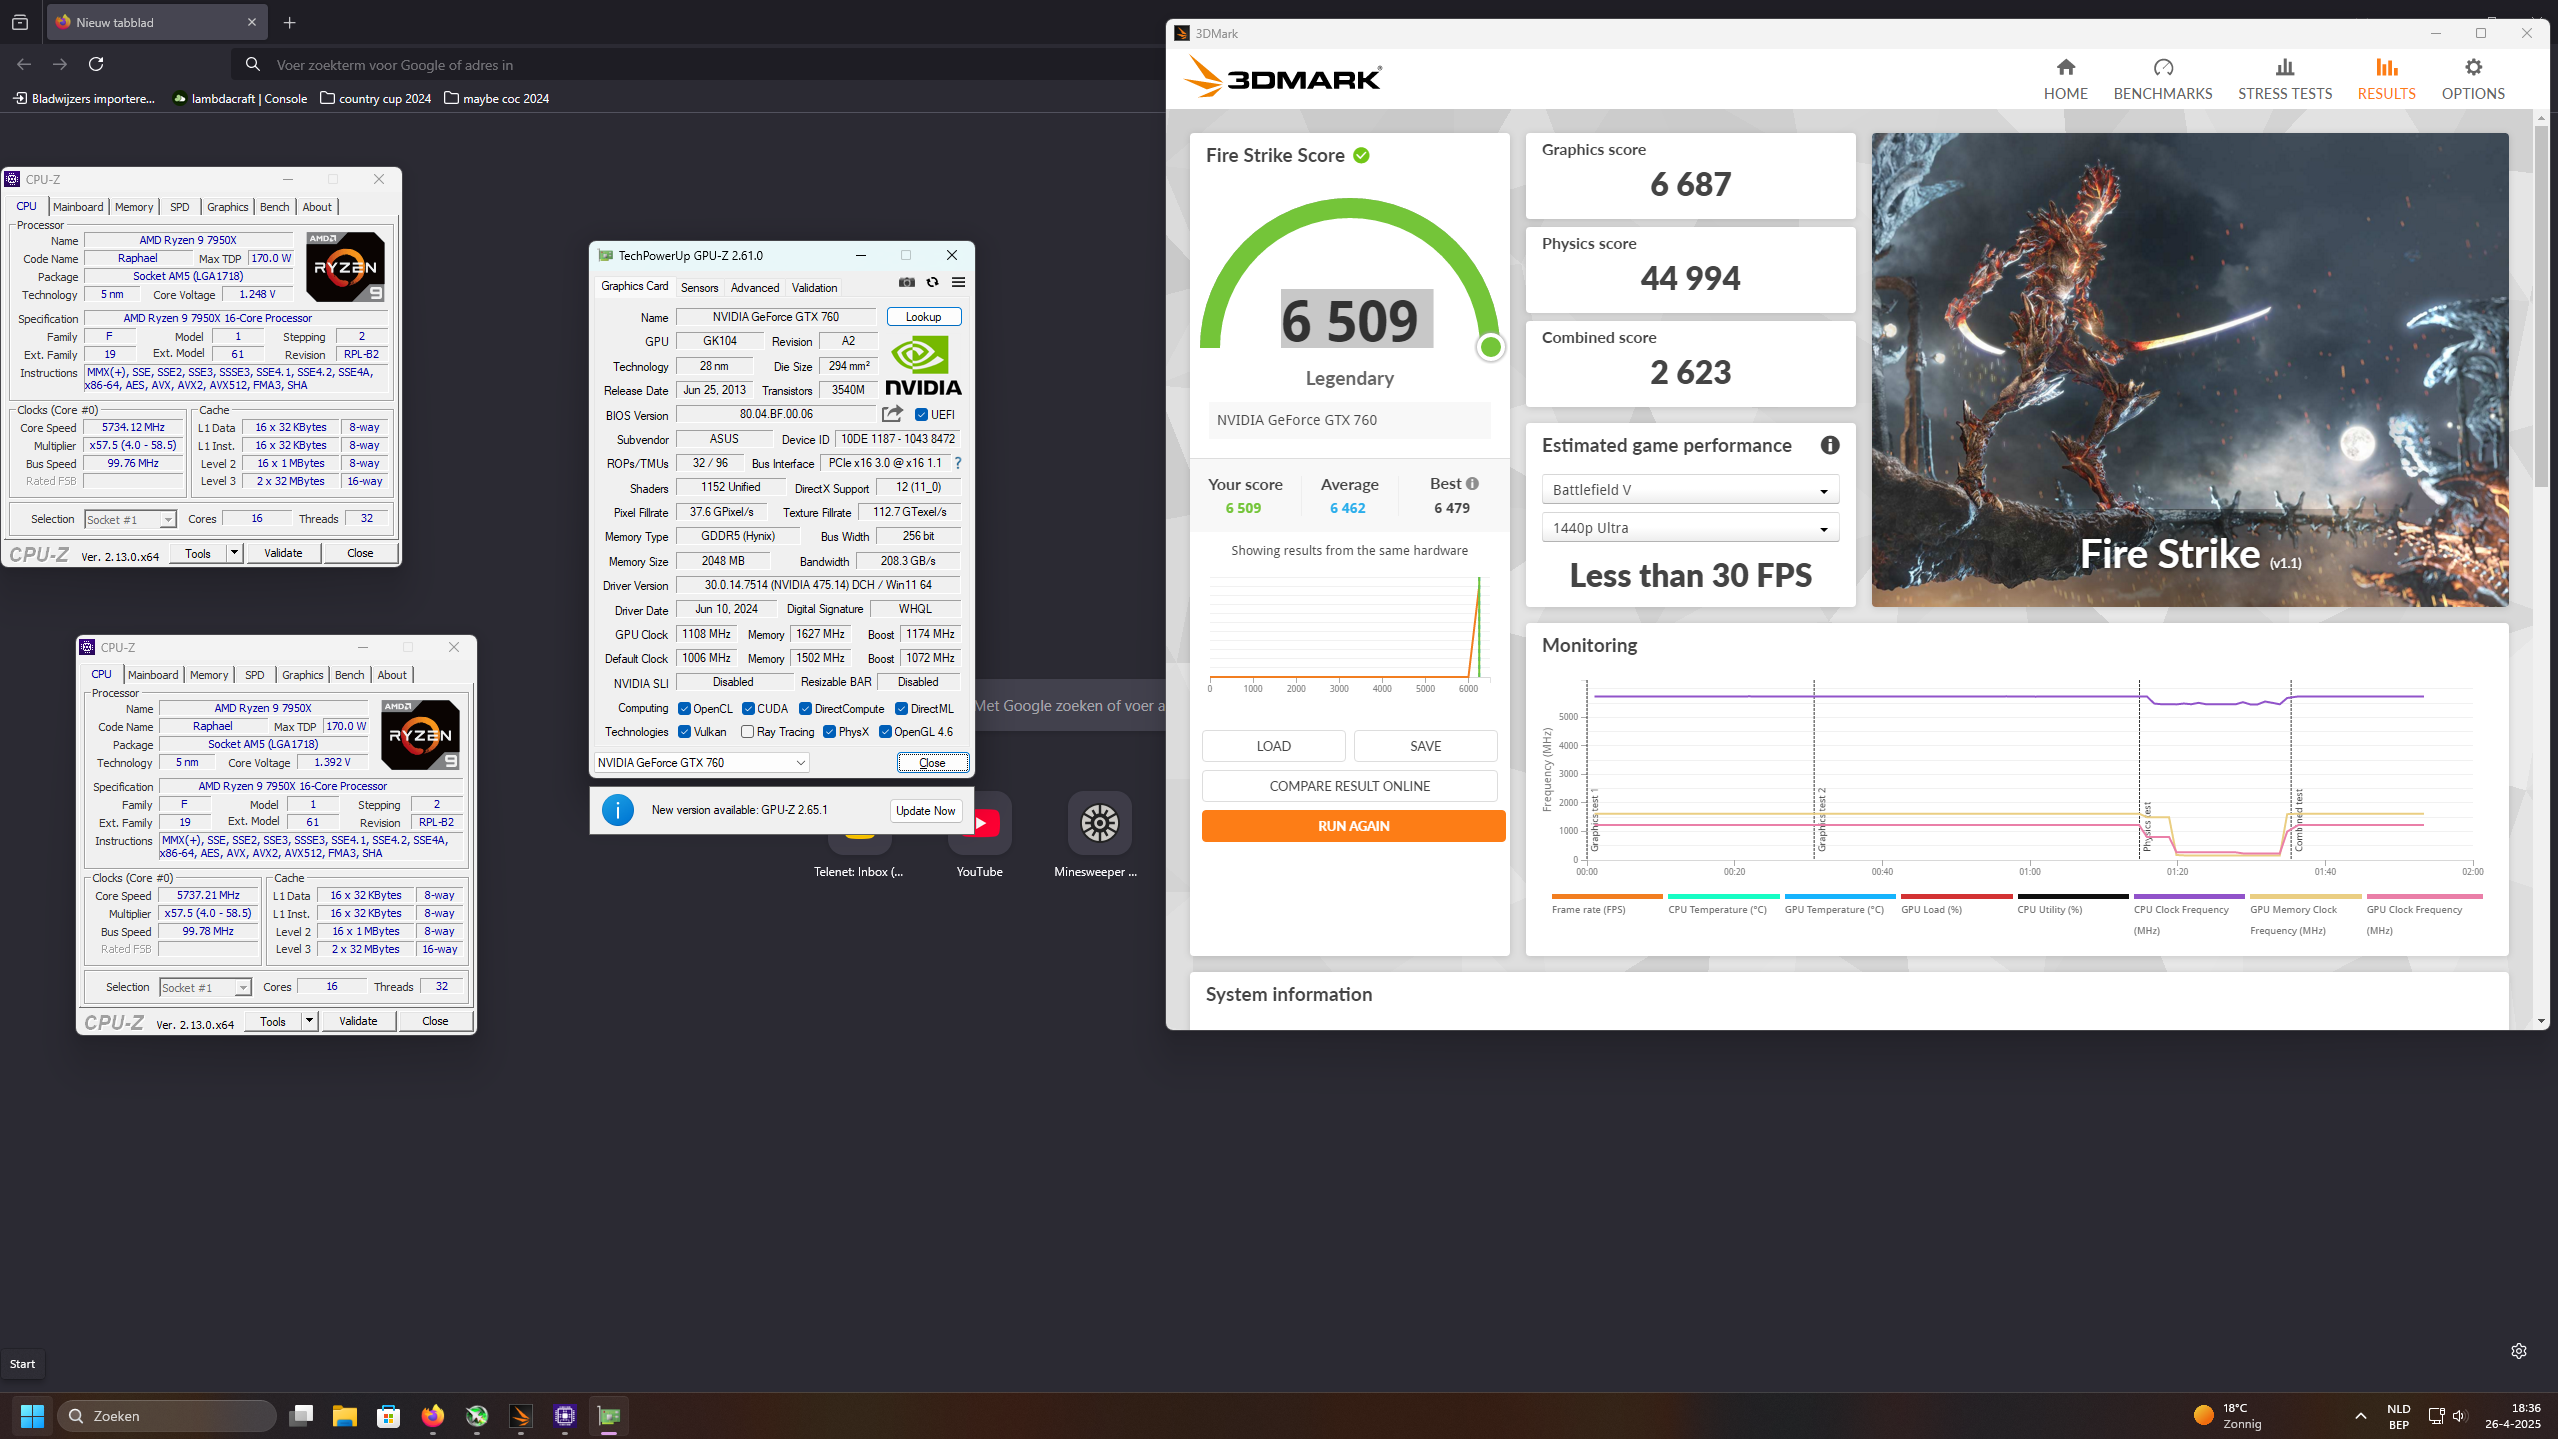Open Socket #1 dropdown in top CPU-Z
Screen dimensions: 2558x1439
point(130,520)
